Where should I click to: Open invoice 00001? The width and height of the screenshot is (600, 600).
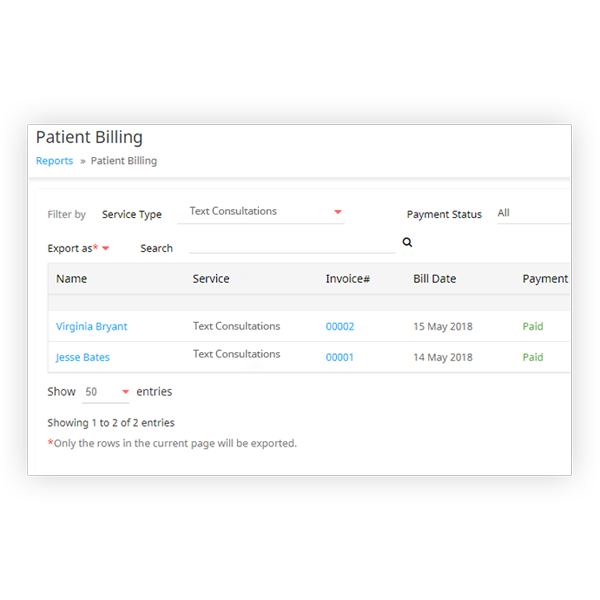point(340,357)
